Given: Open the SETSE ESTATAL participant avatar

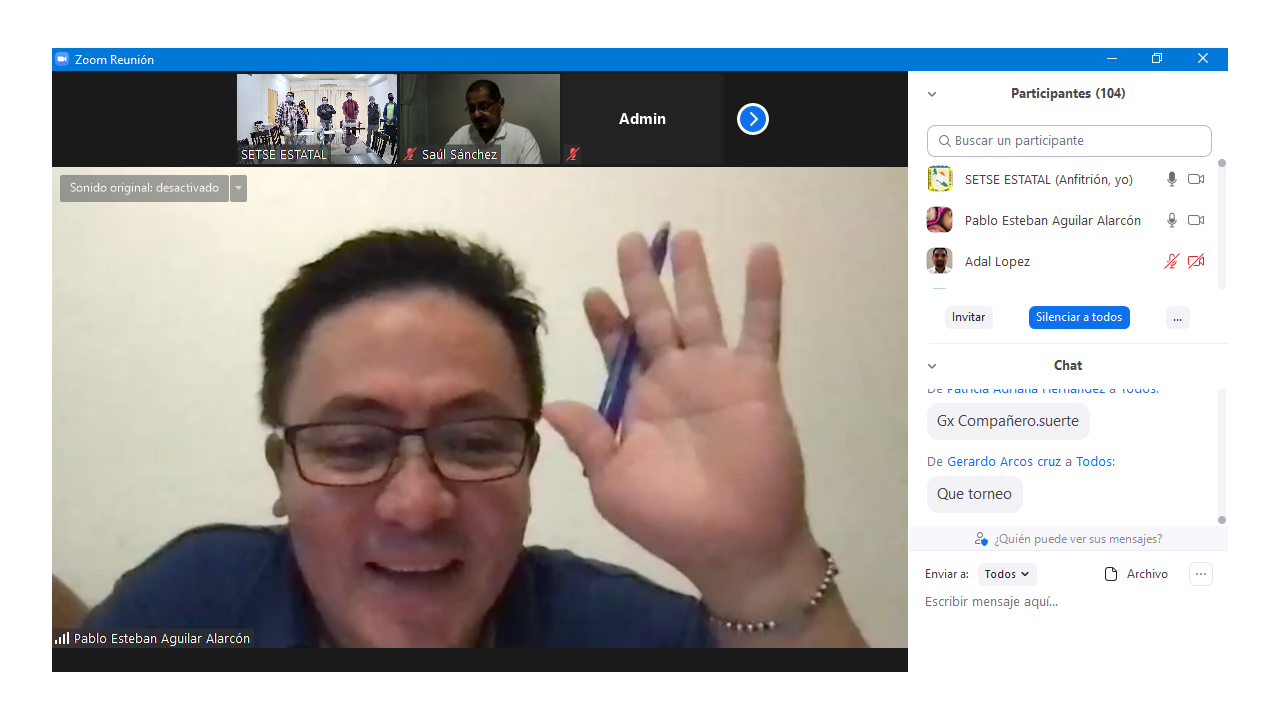Looking at the screenshot, I should click(939, 179).
